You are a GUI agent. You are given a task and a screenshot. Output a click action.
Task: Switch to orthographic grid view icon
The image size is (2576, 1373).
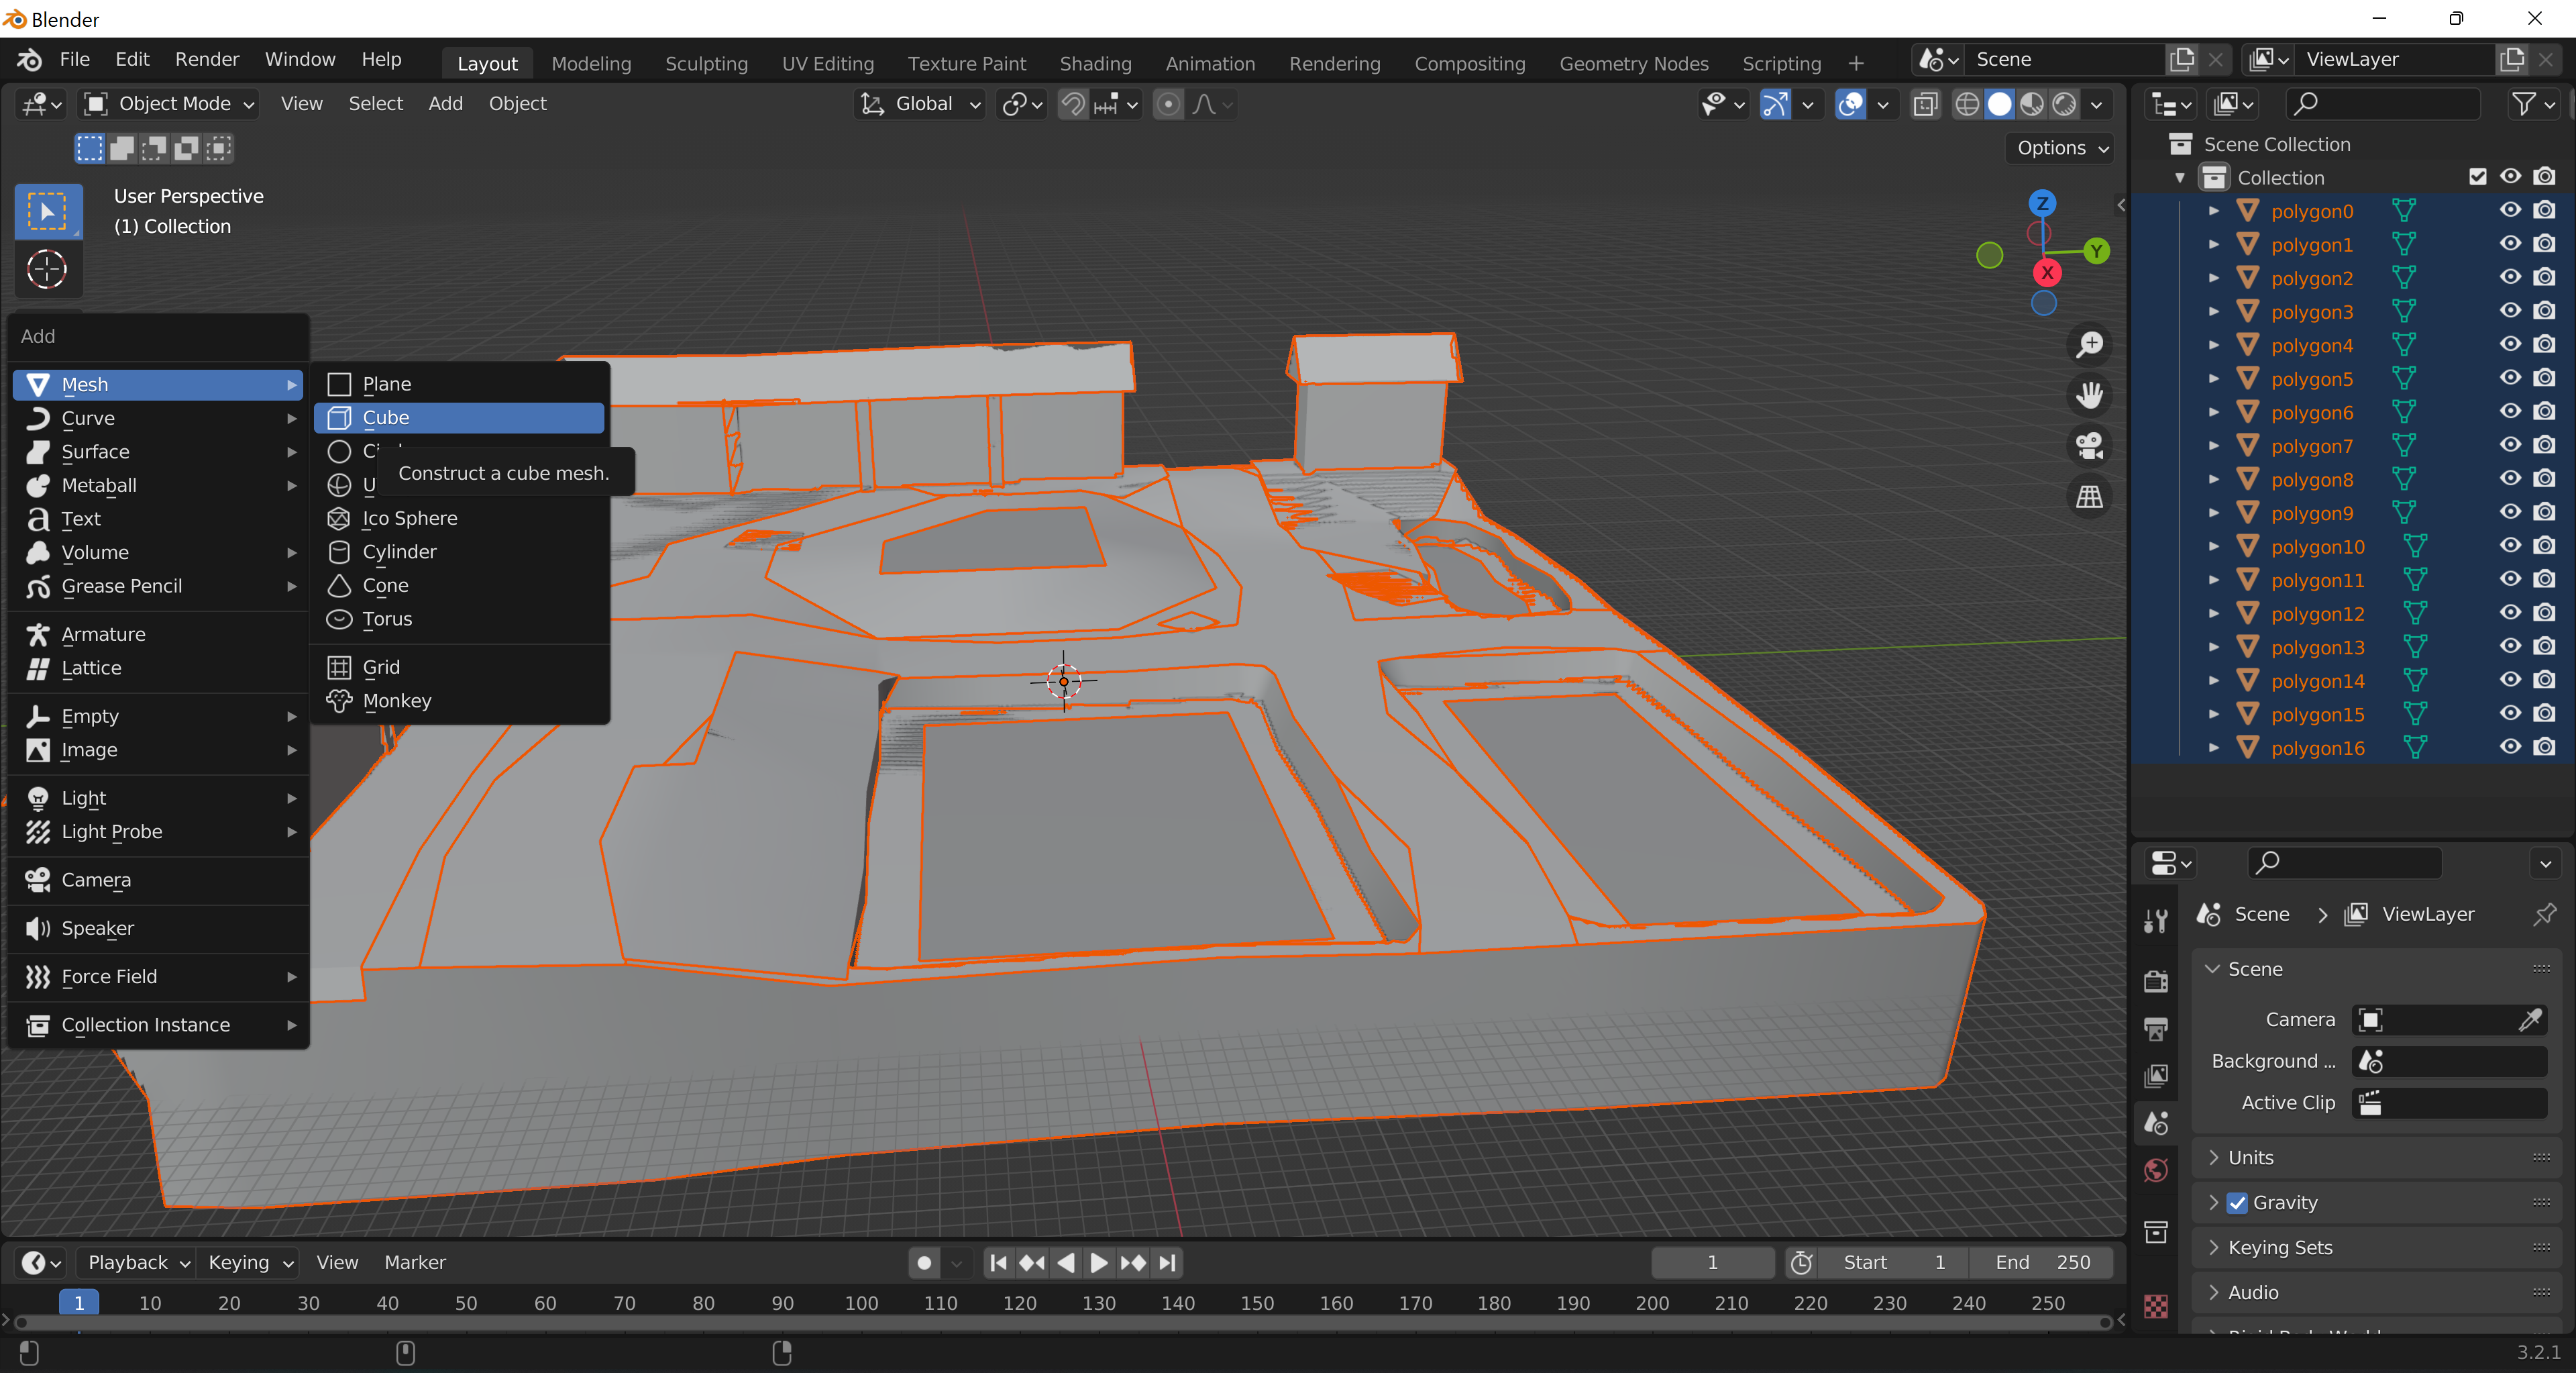pyautogui.click(x=2089, y=497)
